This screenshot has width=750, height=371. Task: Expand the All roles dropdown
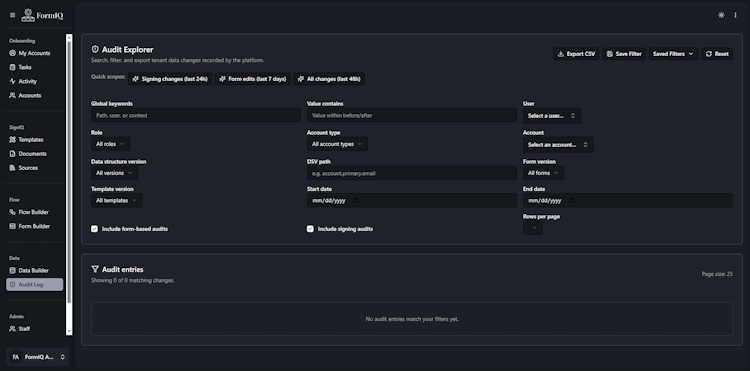110,144
